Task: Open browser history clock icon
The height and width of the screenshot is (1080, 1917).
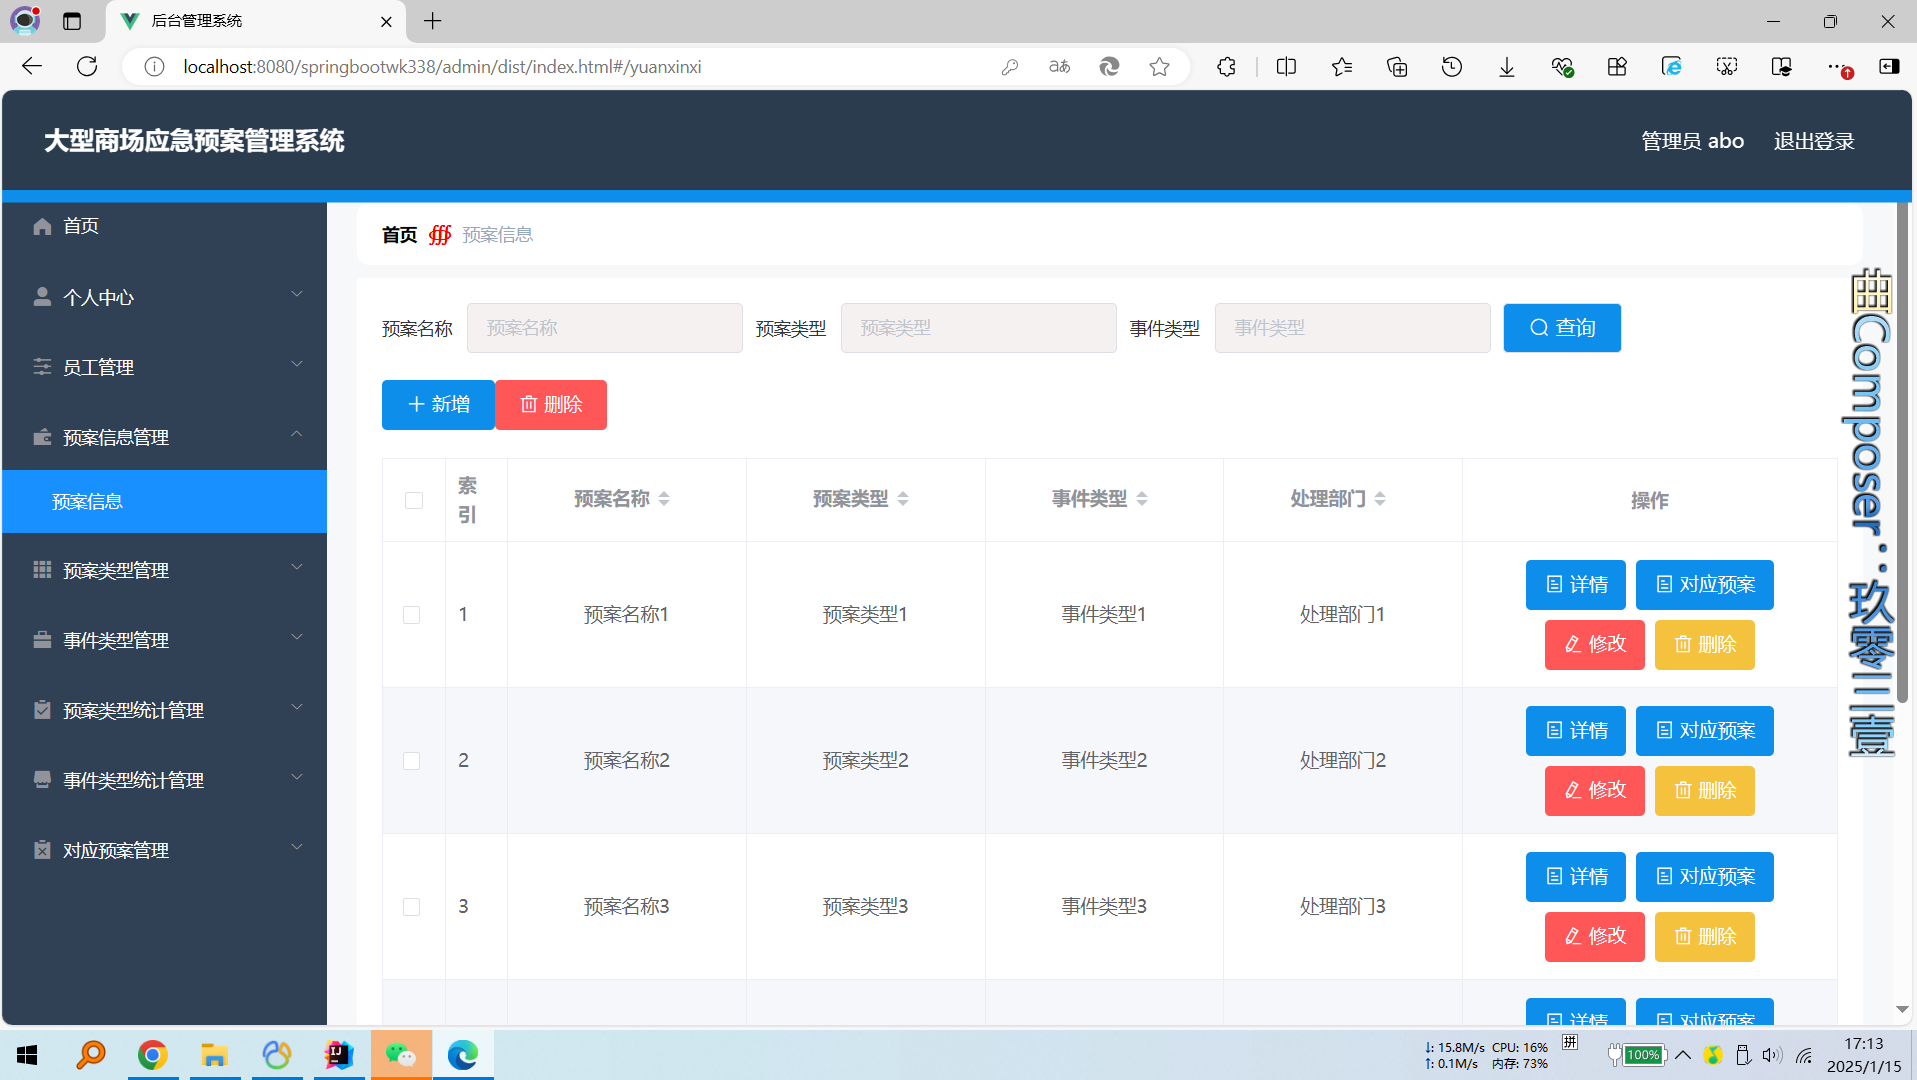Action: 1452,67
